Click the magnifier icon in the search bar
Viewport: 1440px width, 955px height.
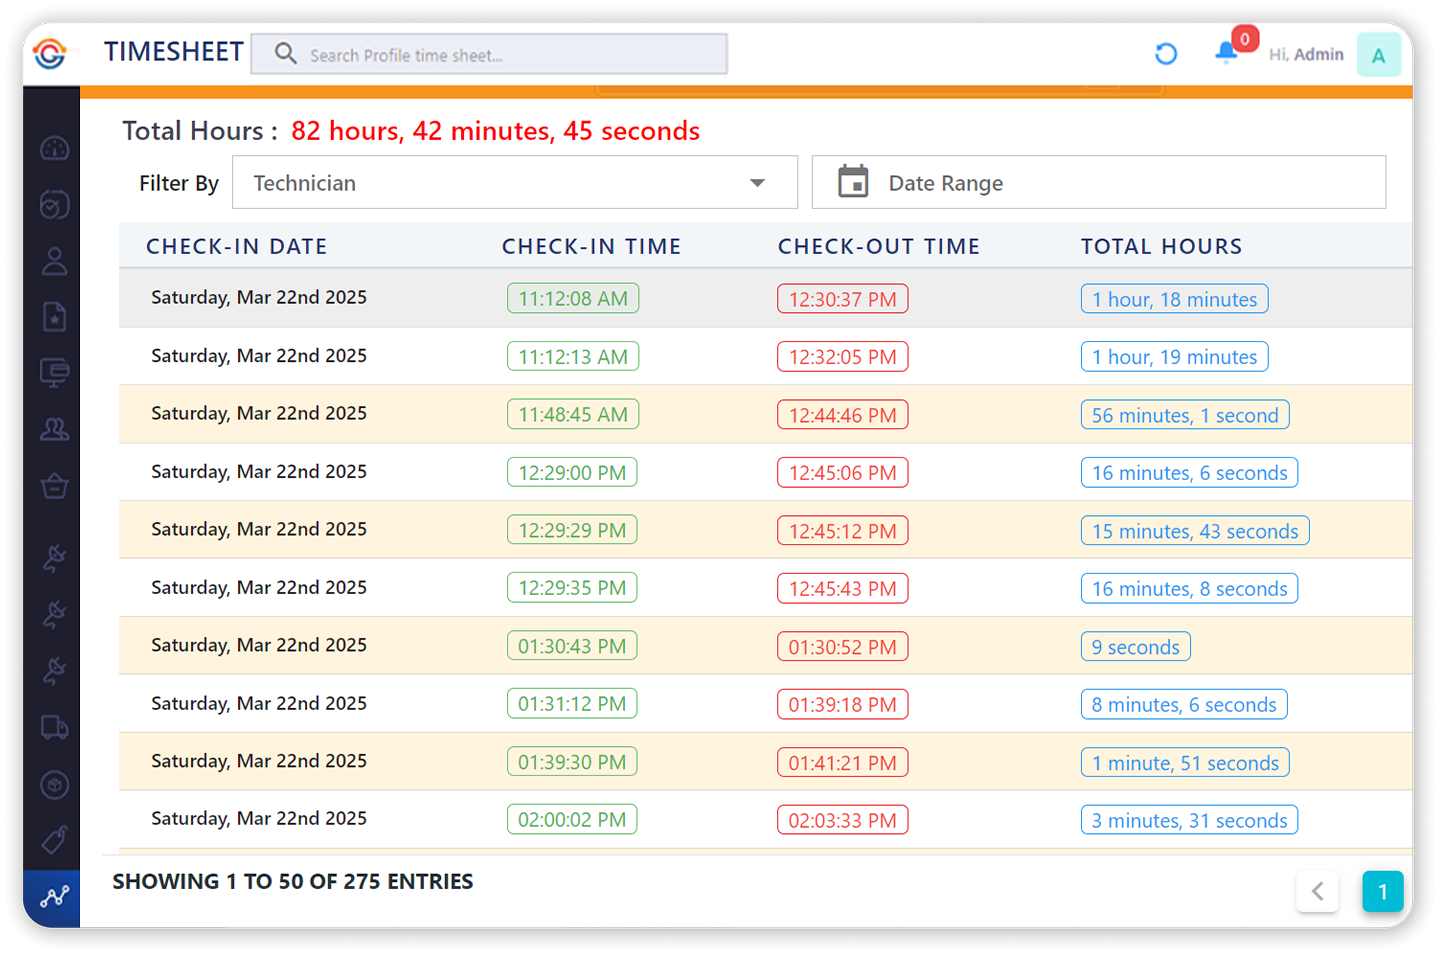(x=286, y=54)
